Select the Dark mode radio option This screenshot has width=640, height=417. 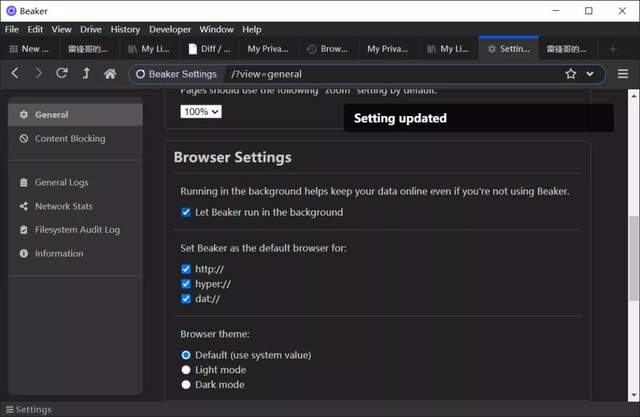tap(186, 384)
